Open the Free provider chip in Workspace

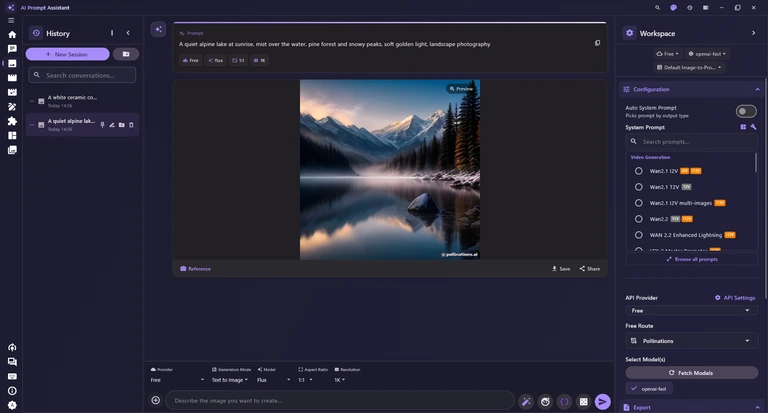click(x=667, y=54)
